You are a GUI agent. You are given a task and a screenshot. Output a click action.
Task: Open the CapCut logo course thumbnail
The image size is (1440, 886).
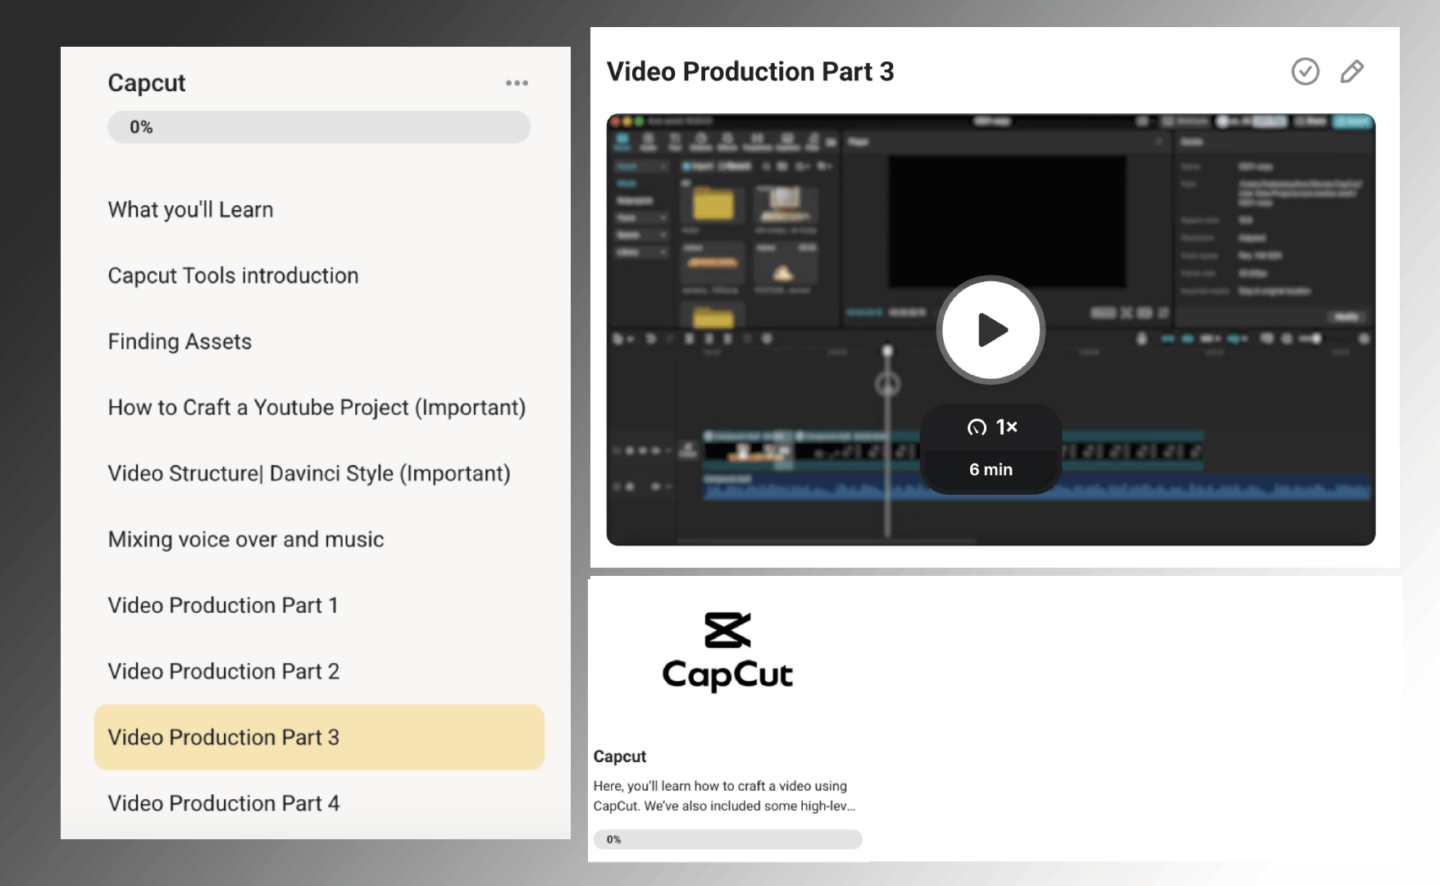click(x=728, y=652)
